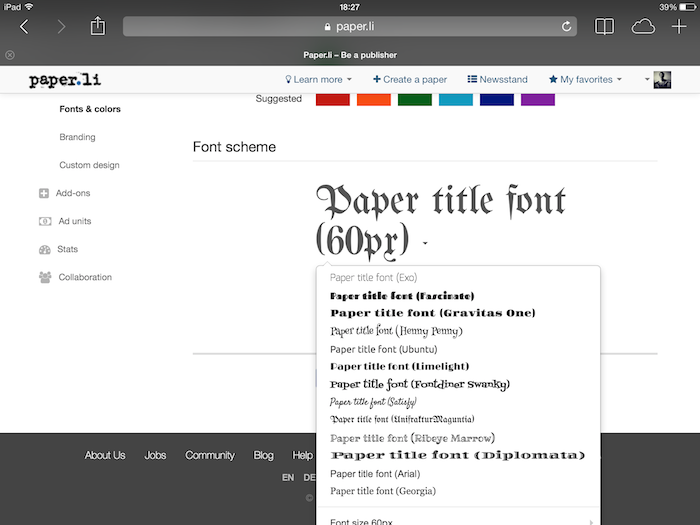Viewport: 700px width, 525px height.
Task: Open Custom design settings
Action: pyautogui.click(x=89, y=165)
